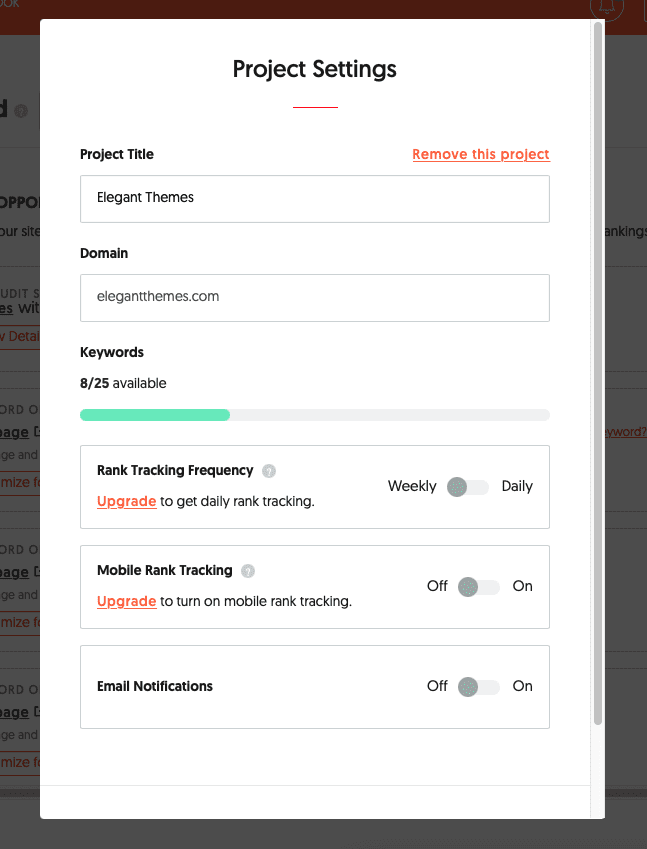The height and width of the screenshot is (849, 647).
Task: Click the View Details link behind the modal
Action: 18,335
